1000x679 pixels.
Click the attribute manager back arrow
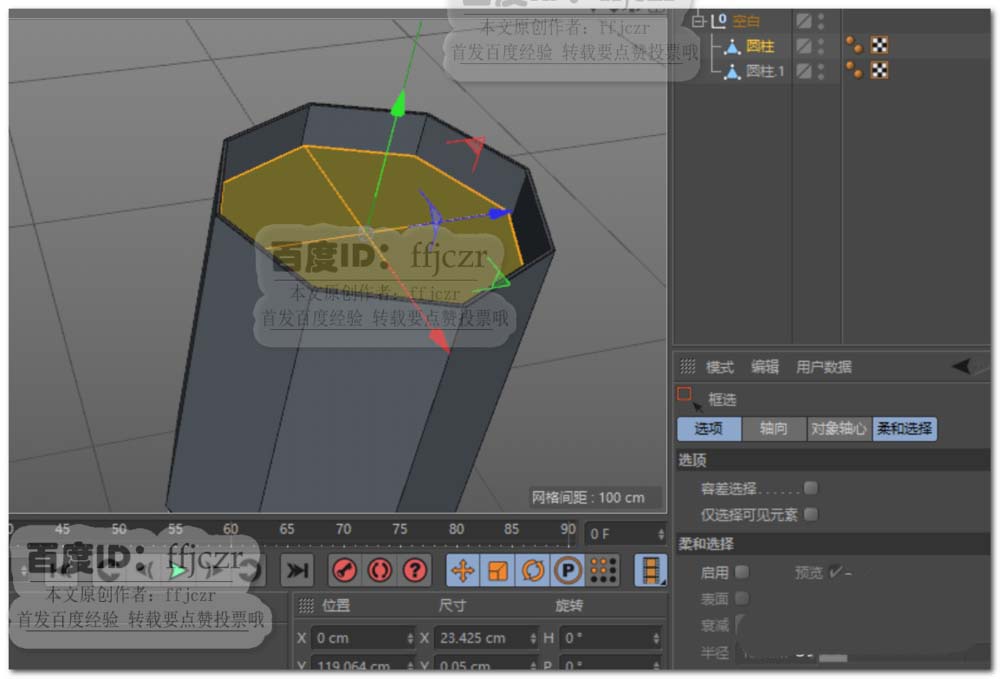pos(961,366)
